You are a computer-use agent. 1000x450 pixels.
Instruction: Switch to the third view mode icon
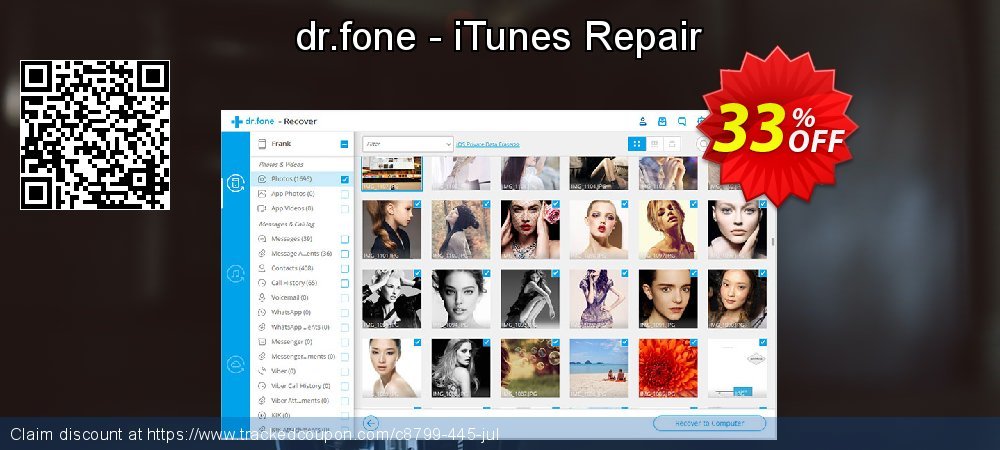[x=672, y=144]
